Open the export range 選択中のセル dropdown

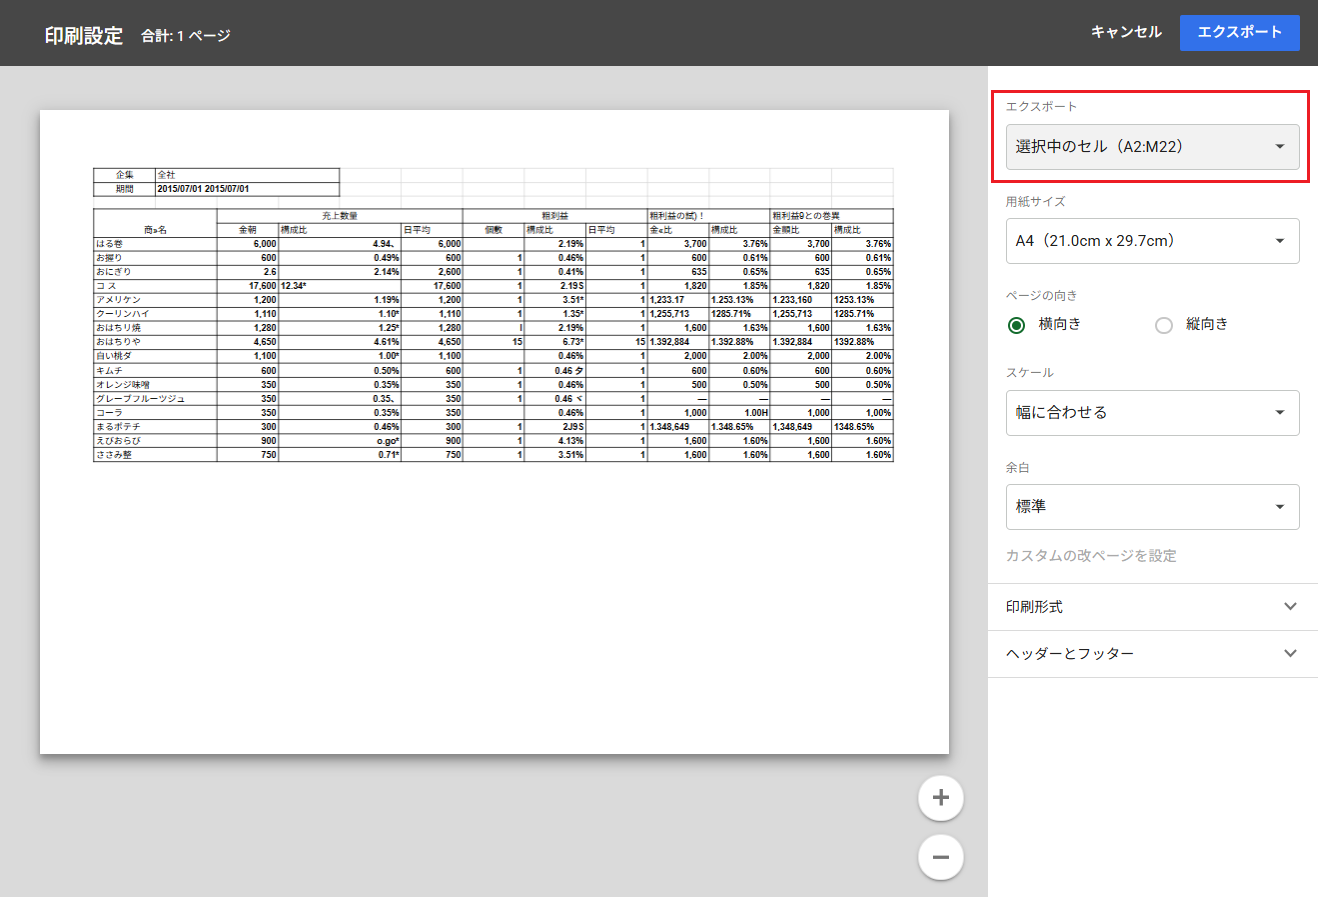(x=1152, y=147)
